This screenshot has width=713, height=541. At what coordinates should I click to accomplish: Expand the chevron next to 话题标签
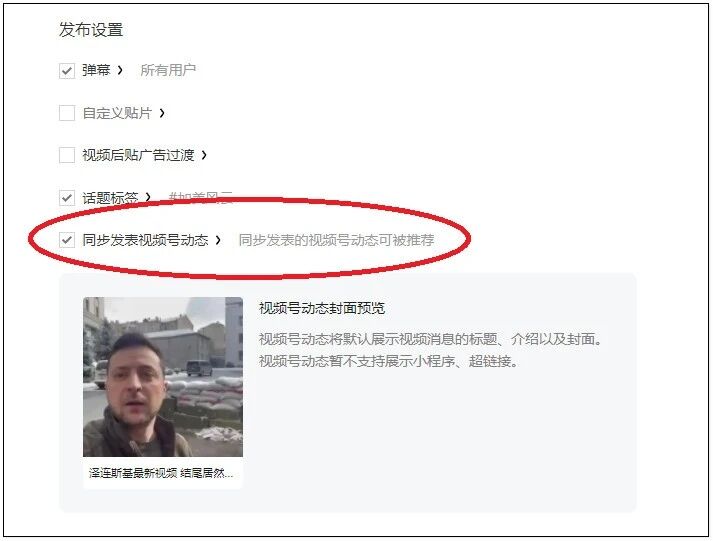(x=148, y=197)
